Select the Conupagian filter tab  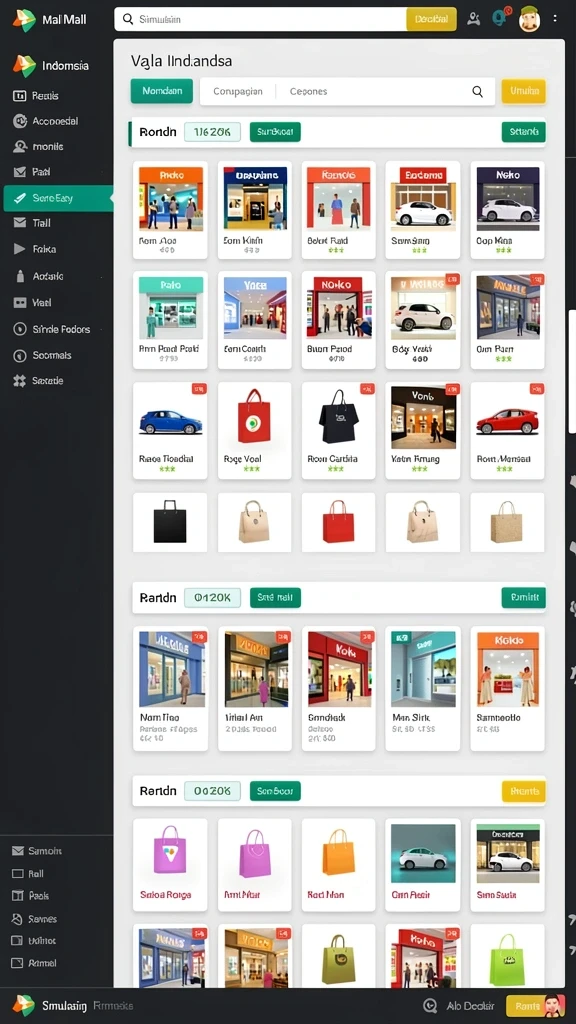pyautogui.click(x=238, y=91)
